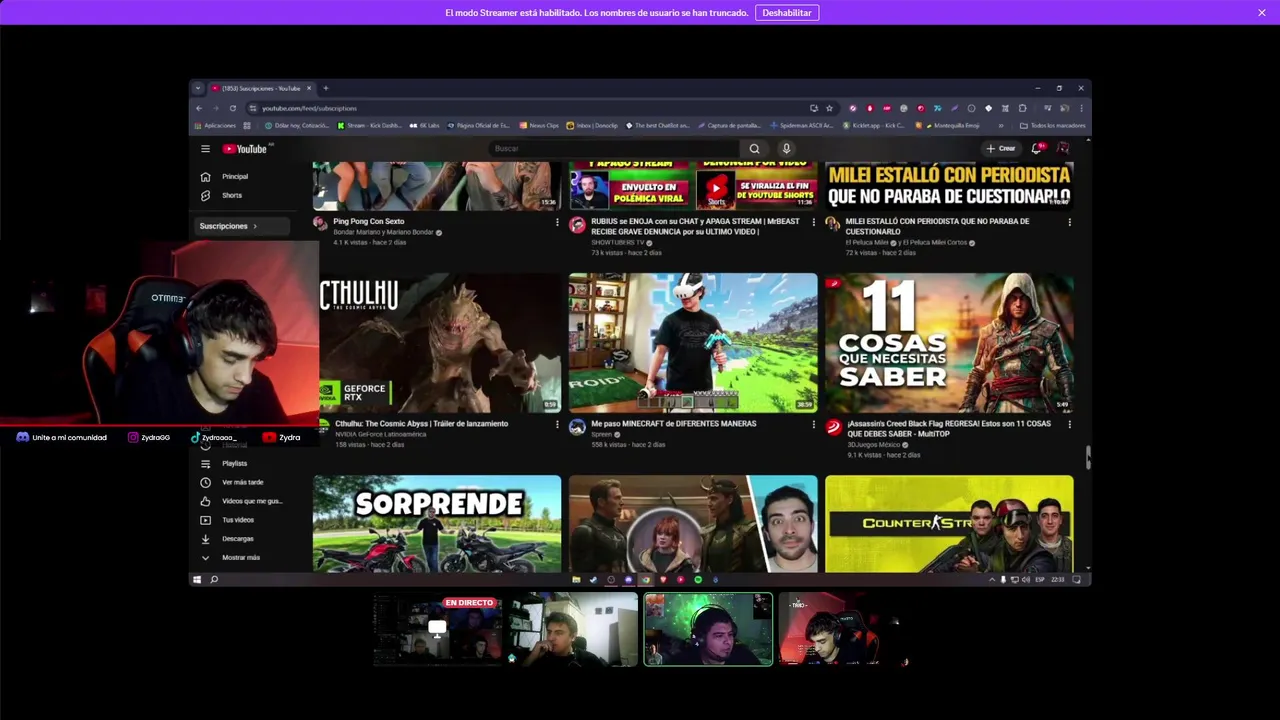Expand Mostrar más in sidebar
Image resolution: width=1280 pixels, height=720 pixels.
(240, 558)
